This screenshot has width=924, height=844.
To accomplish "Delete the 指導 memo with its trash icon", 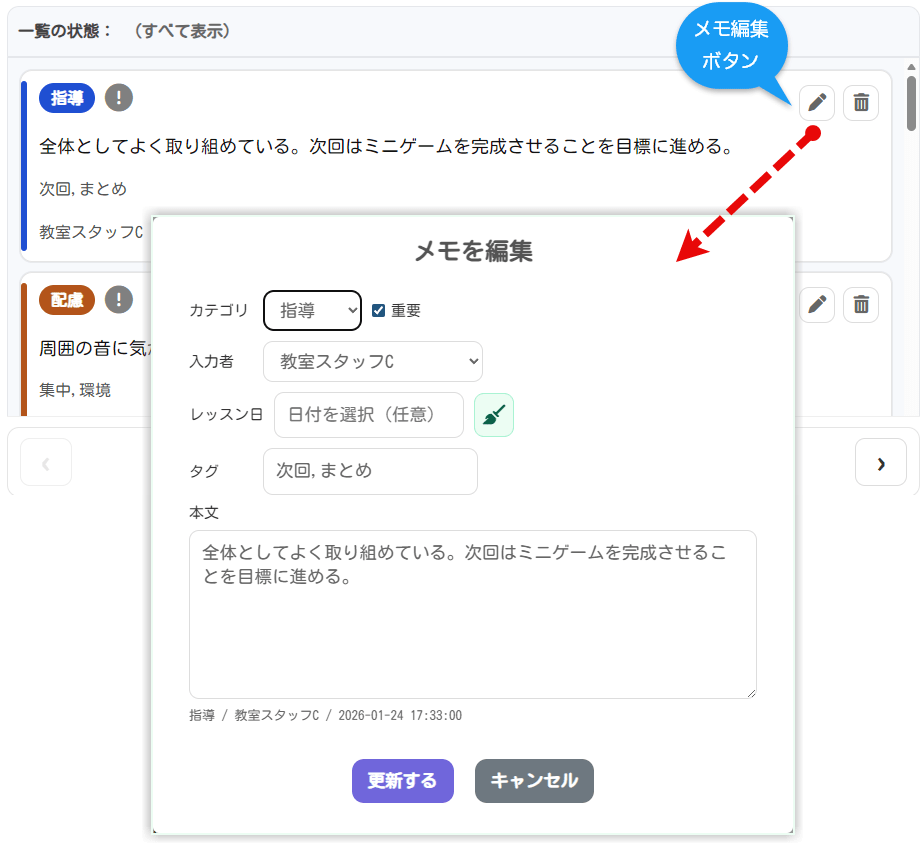I will (x=861, y=102).
